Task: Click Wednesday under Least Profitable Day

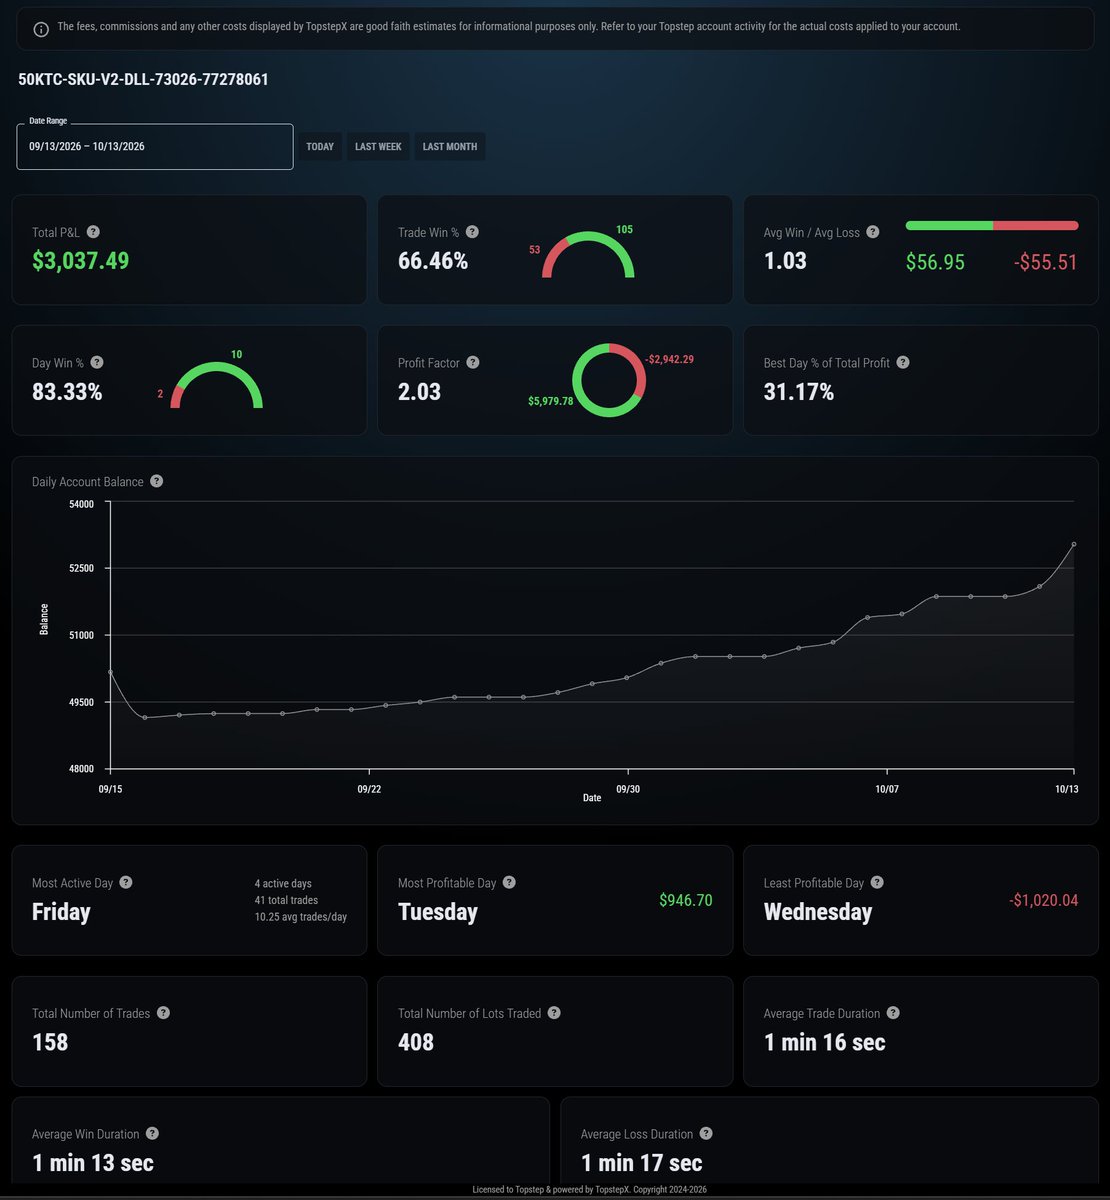Action: click(x=818, y=912)
